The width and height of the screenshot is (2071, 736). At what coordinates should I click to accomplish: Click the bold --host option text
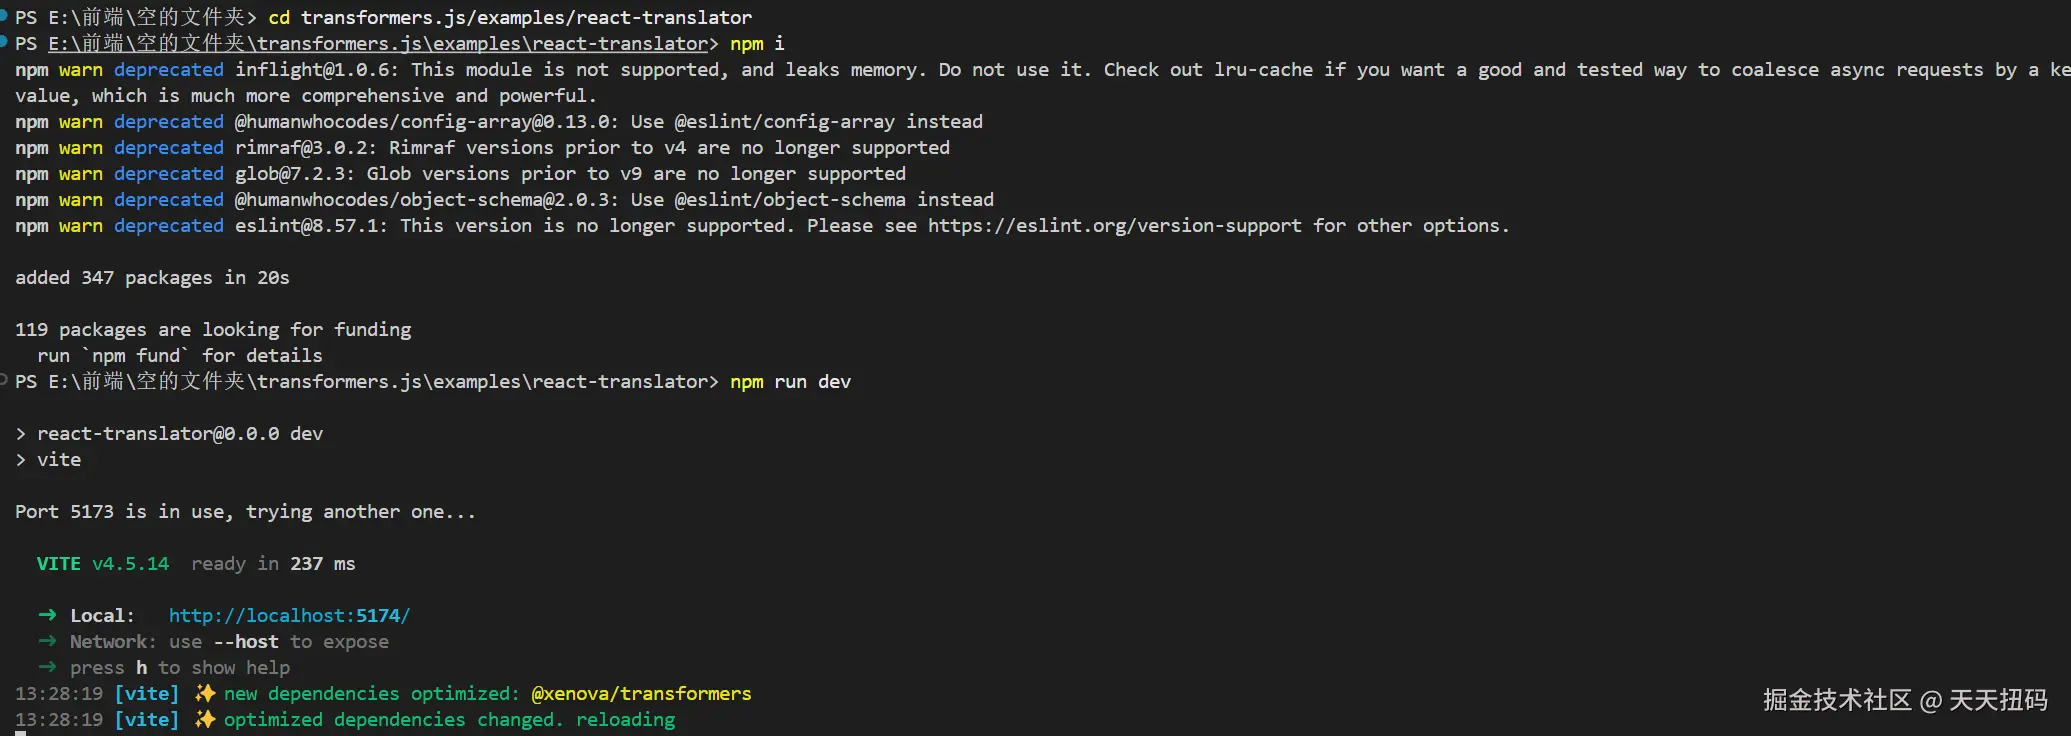[x=246, y=642]
